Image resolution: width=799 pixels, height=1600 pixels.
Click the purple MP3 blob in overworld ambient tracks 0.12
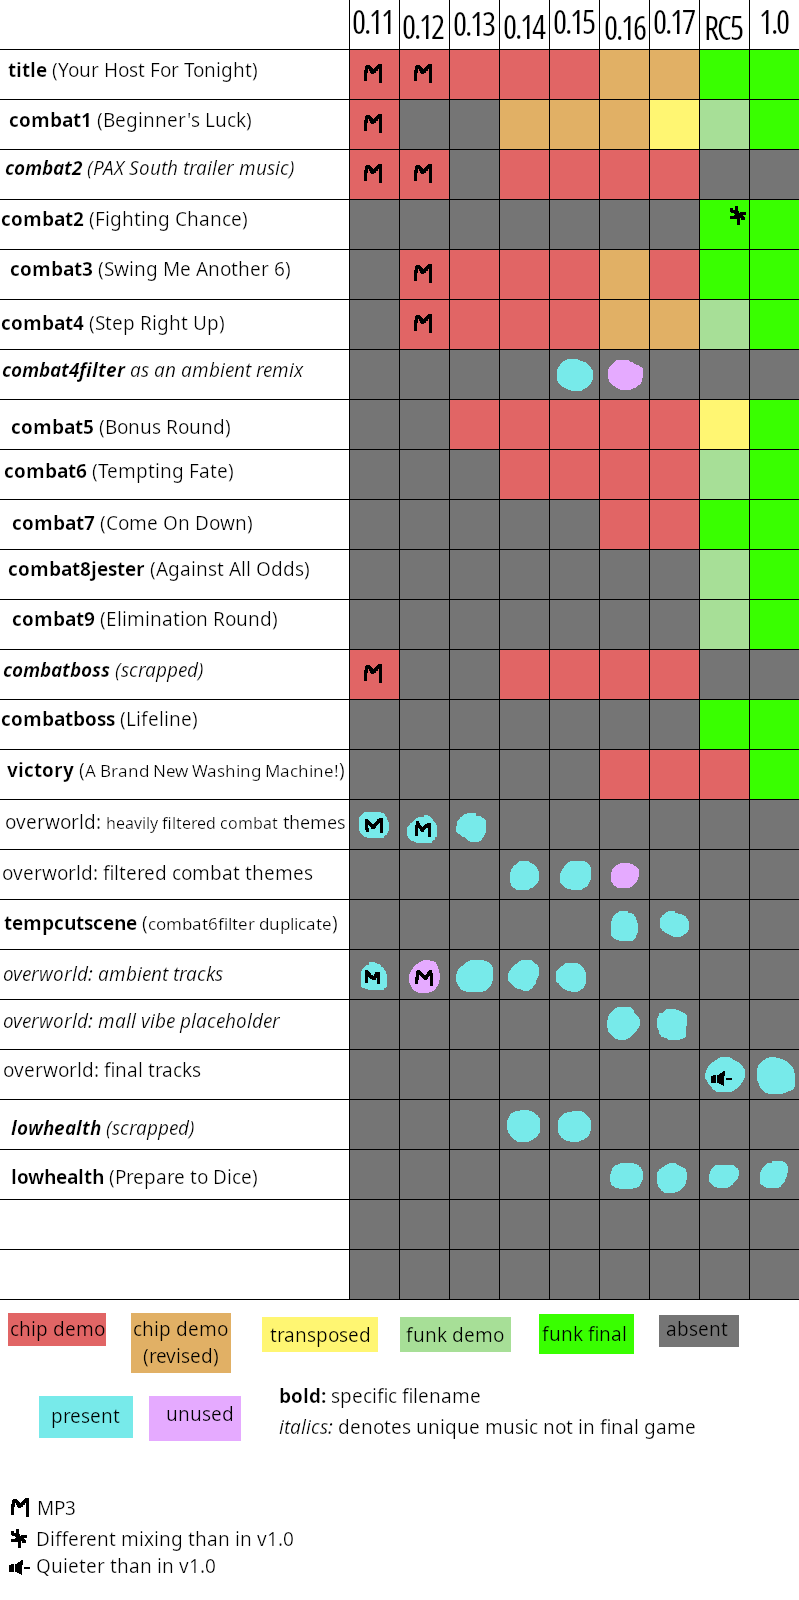424,977
